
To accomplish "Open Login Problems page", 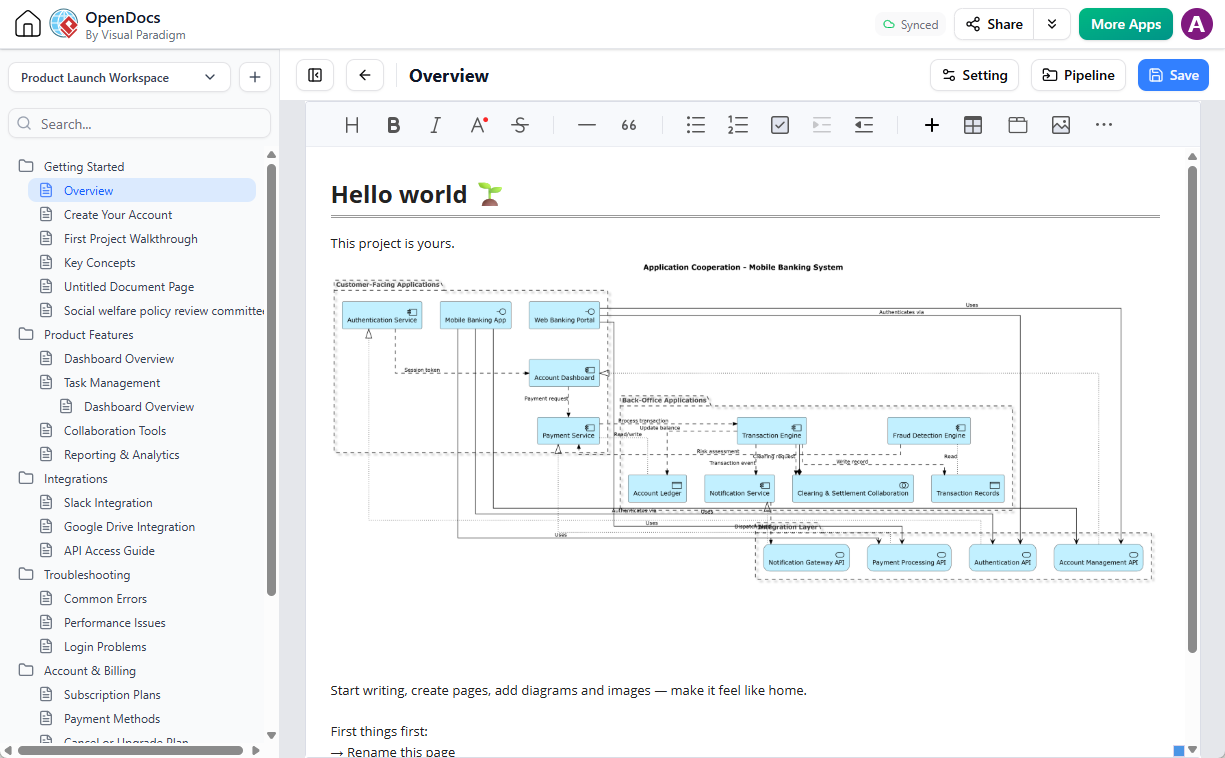I will (105, 647).
